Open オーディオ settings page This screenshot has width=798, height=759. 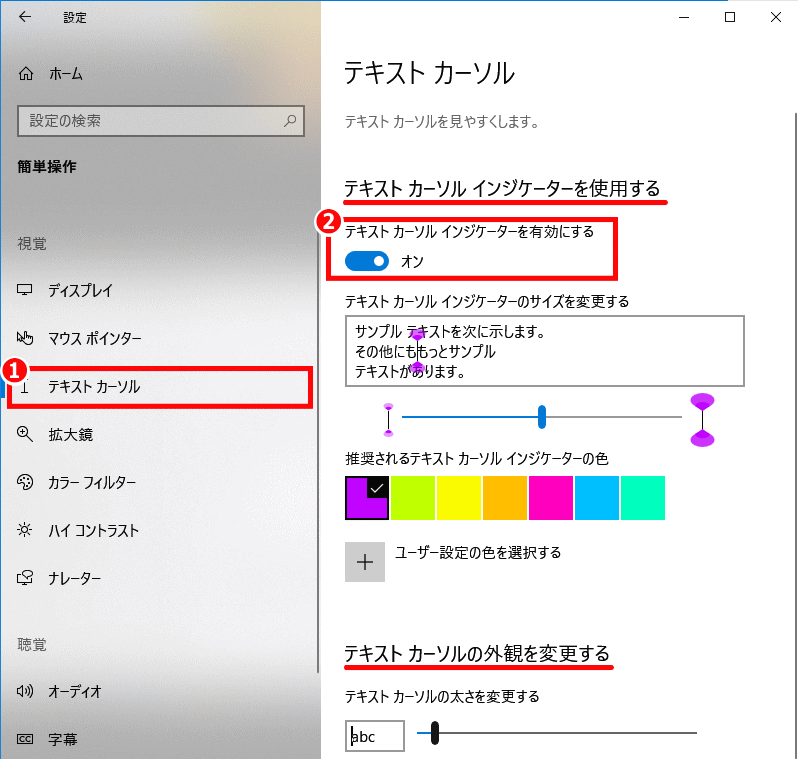(x=74, y=691)
